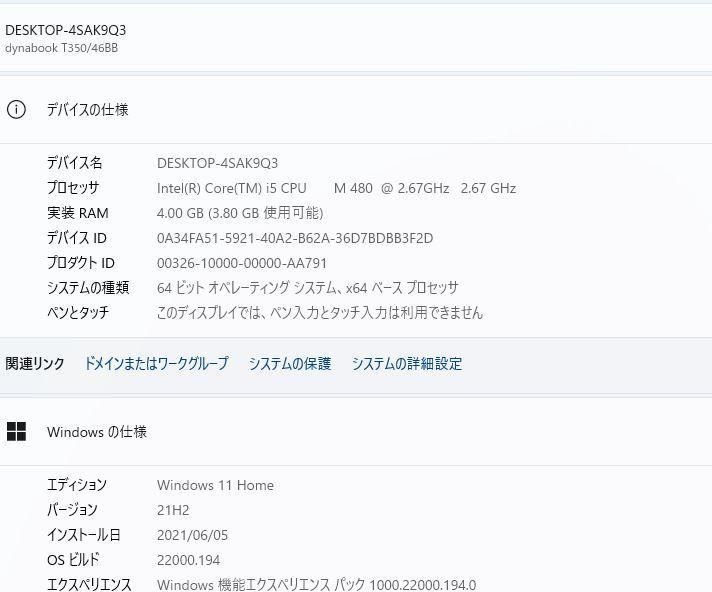
Task: Click the プロセッサ label
Action: coord(73,187)
